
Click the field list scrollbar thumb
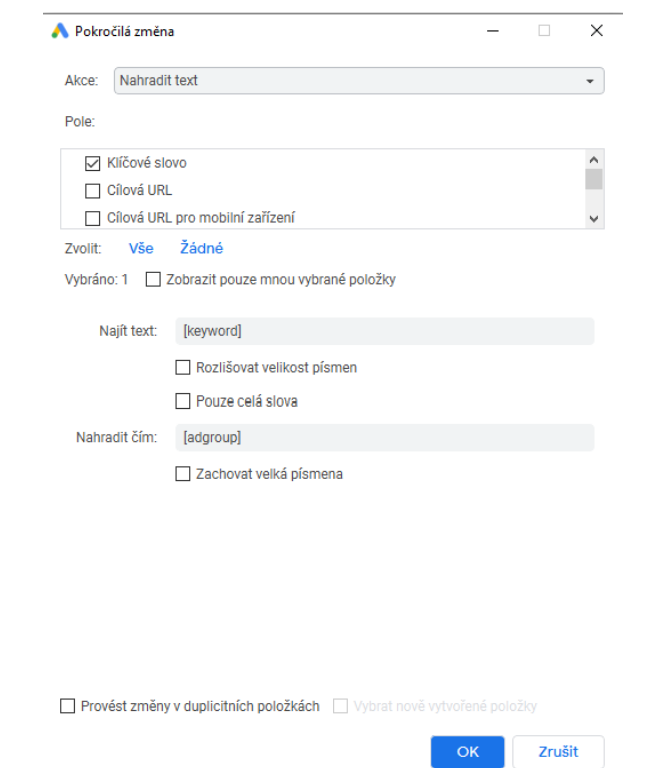(x=594, y=179)
